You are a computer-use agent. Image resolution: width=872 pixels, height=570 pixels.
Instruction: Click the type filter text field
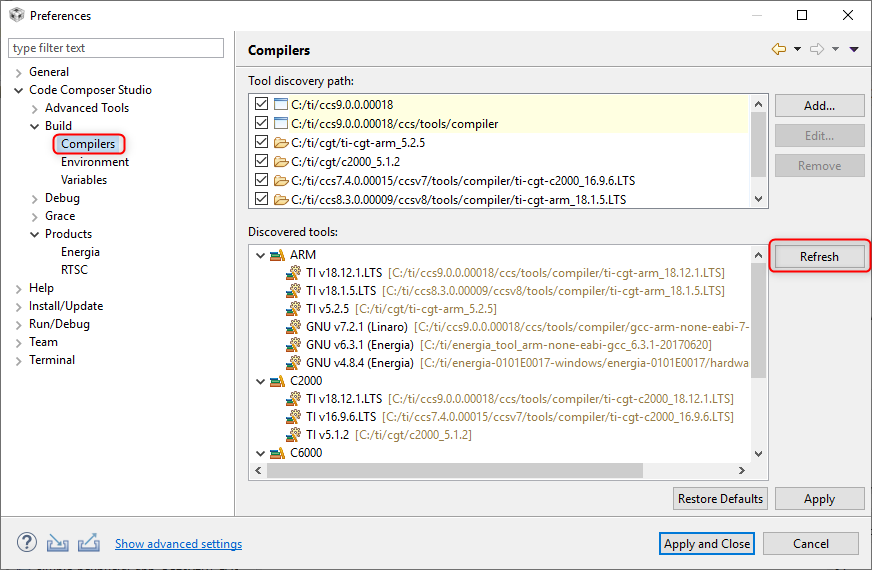[x=116, y=48]
